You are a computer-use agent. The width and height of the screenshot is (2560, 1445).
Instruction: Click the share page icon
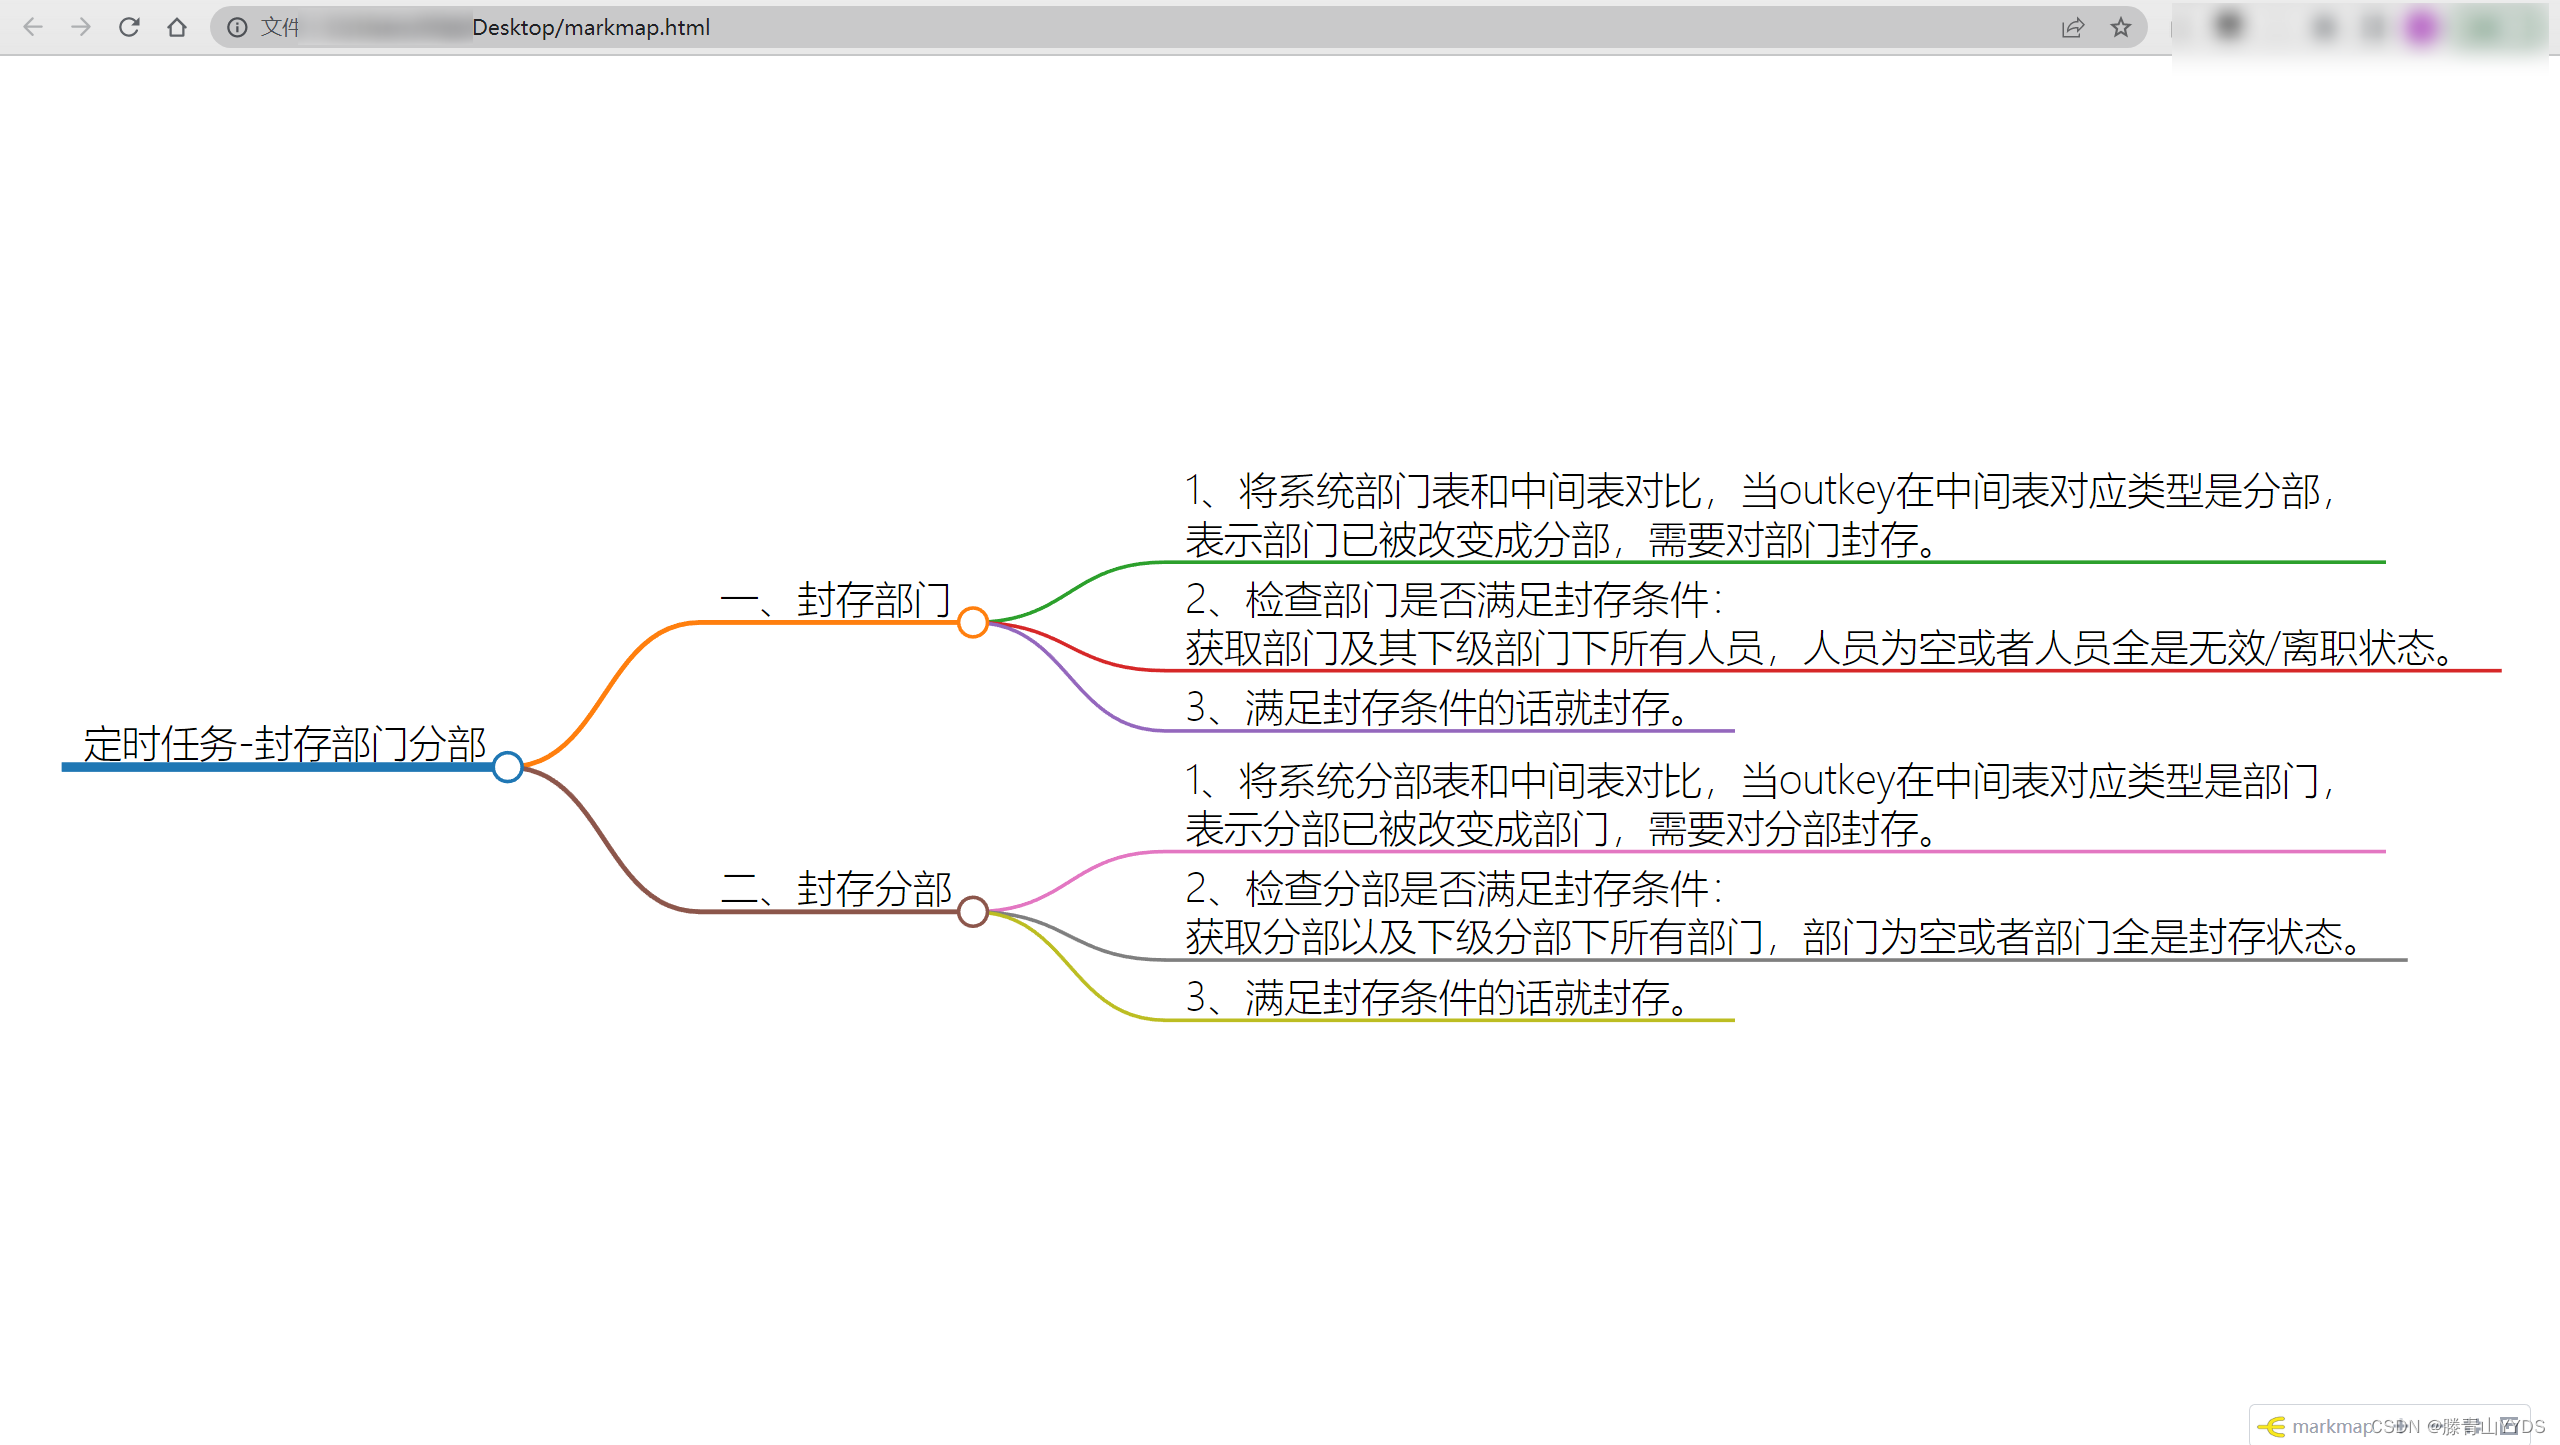2072,27
